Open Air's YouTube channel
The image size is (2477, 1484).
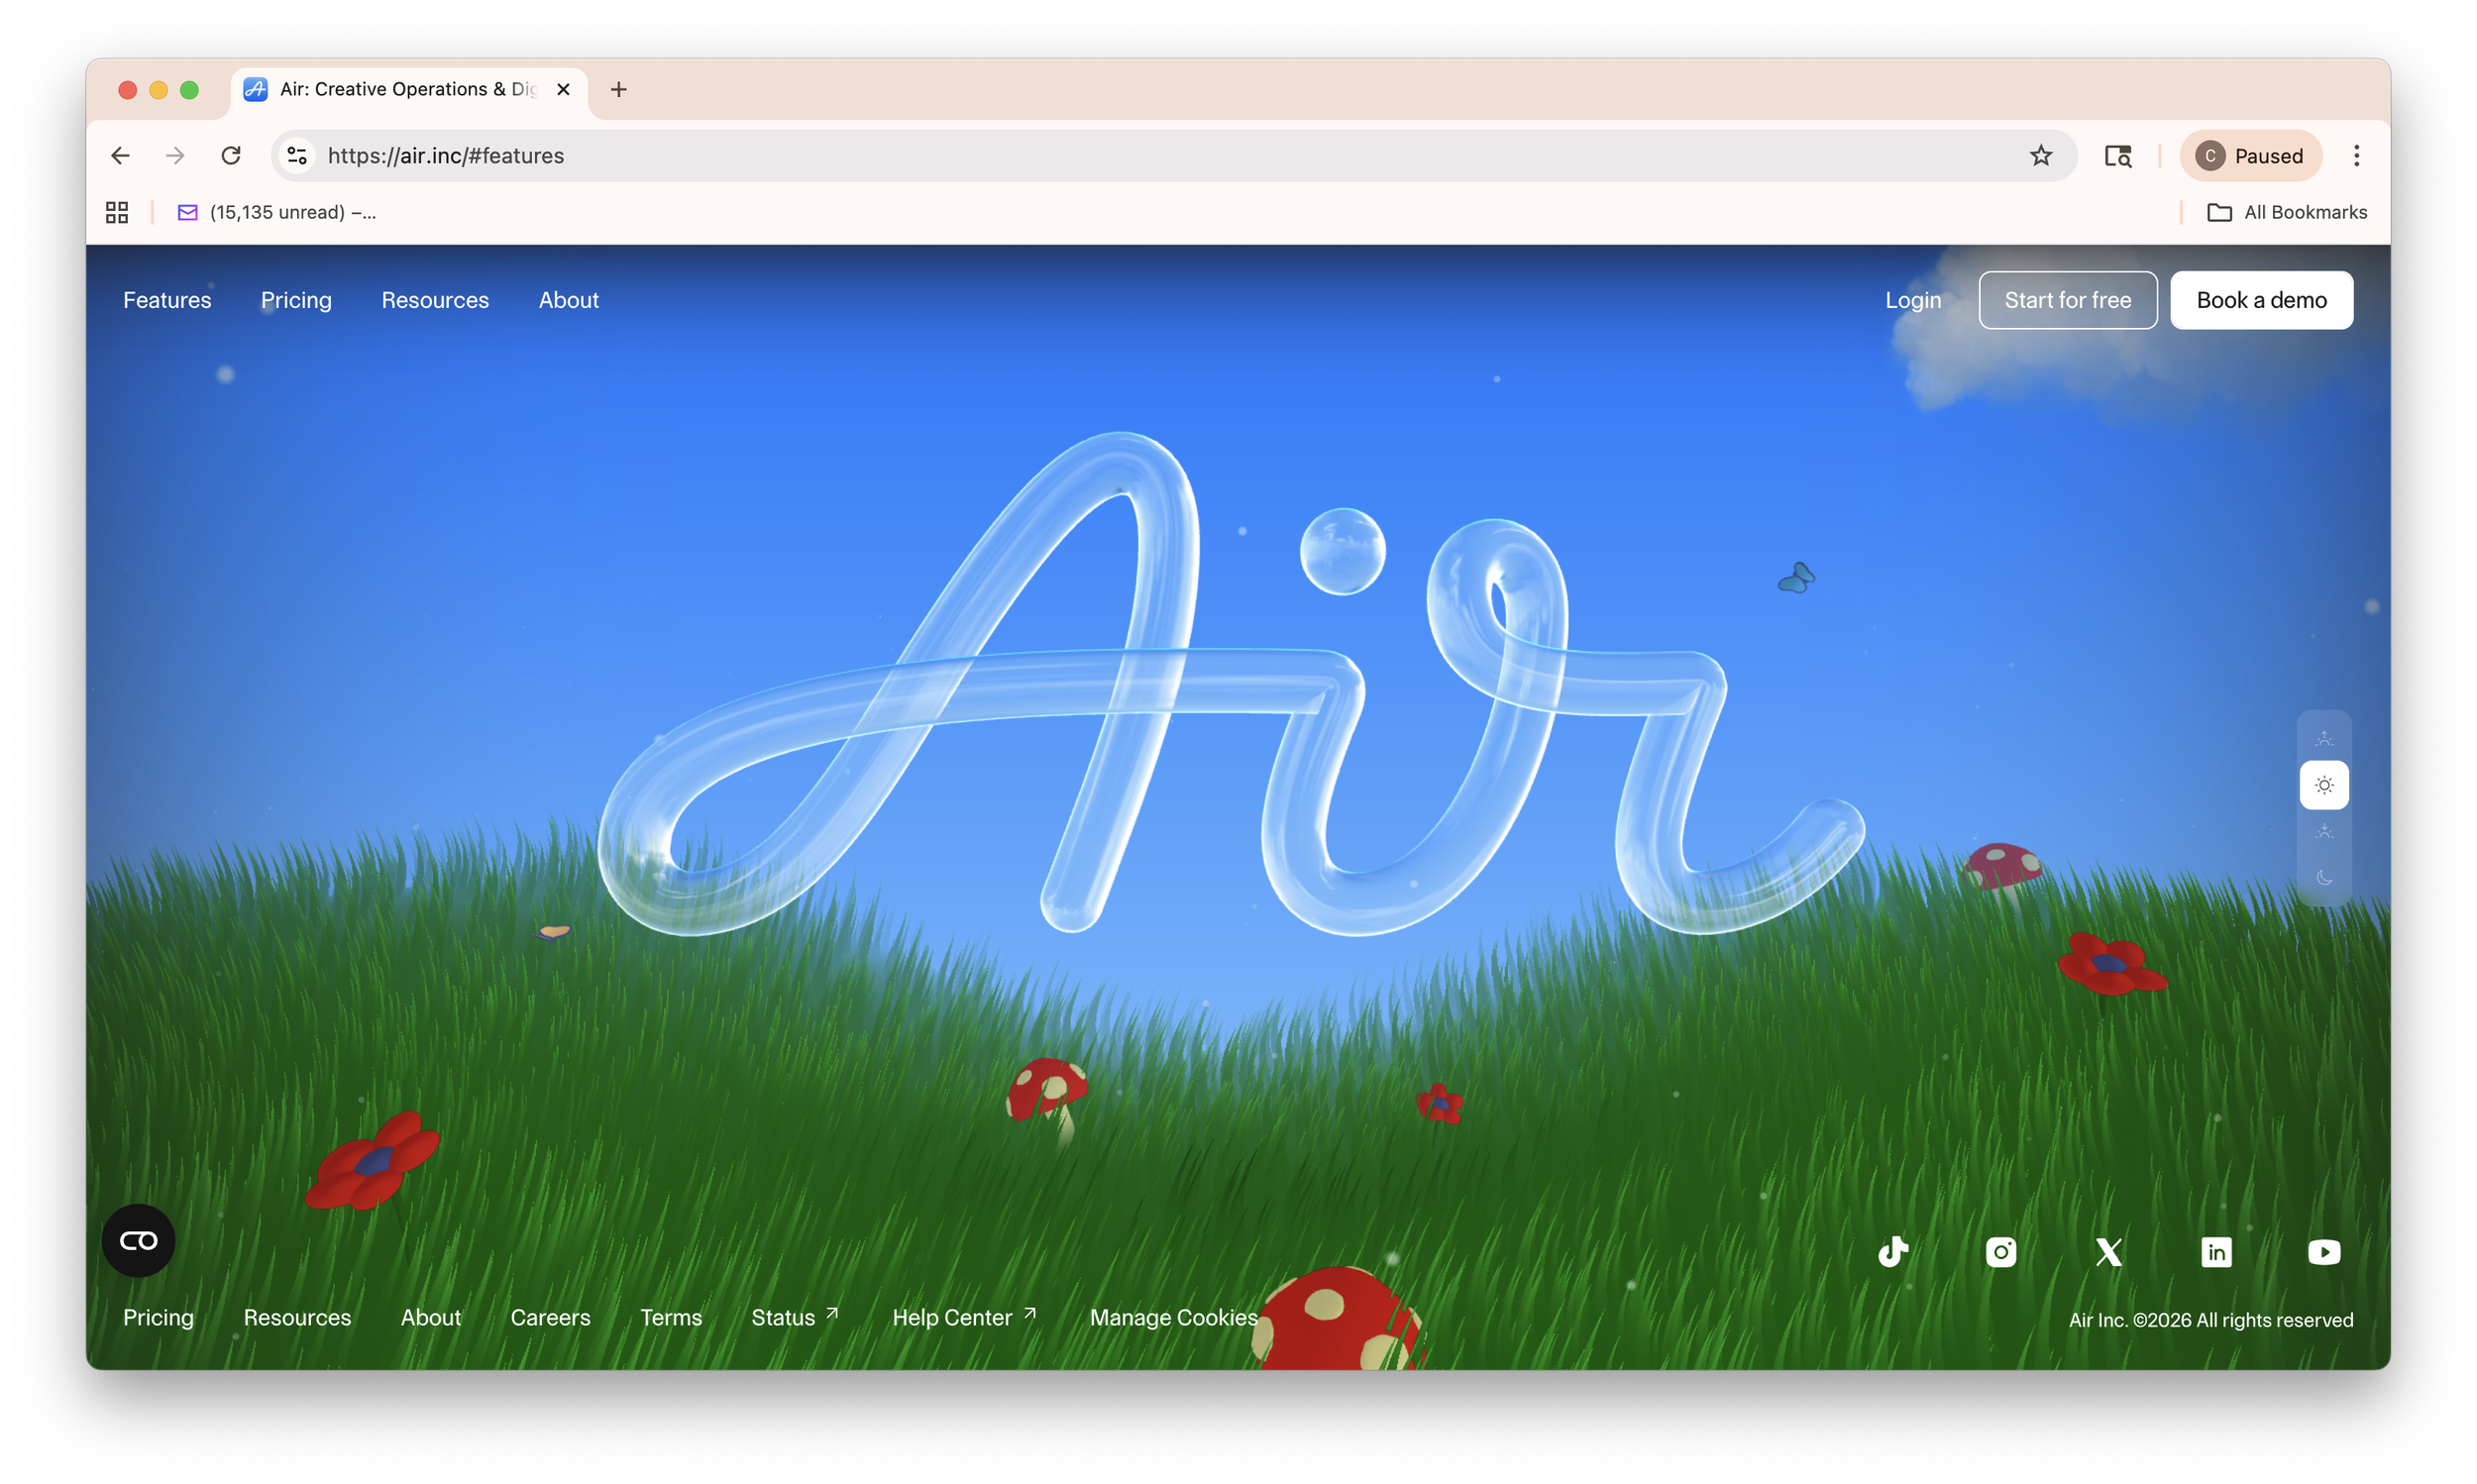click(2323, 1252)
